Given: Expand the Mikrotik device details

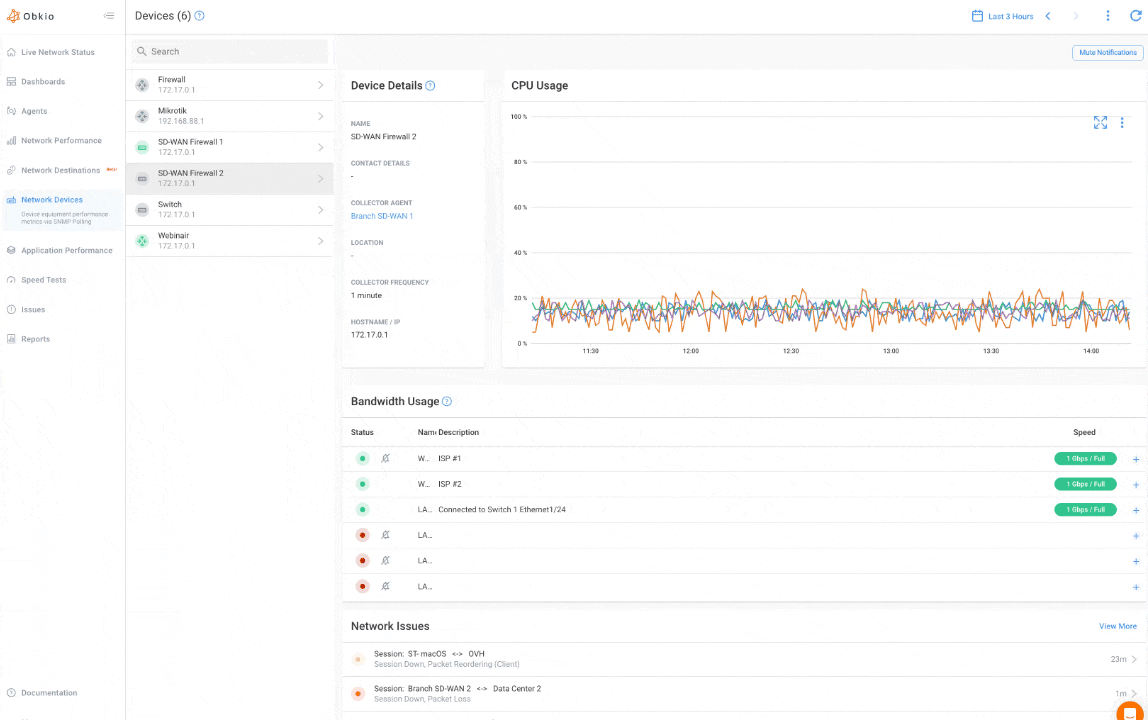Looking at the screenshot, I should 319,115.
